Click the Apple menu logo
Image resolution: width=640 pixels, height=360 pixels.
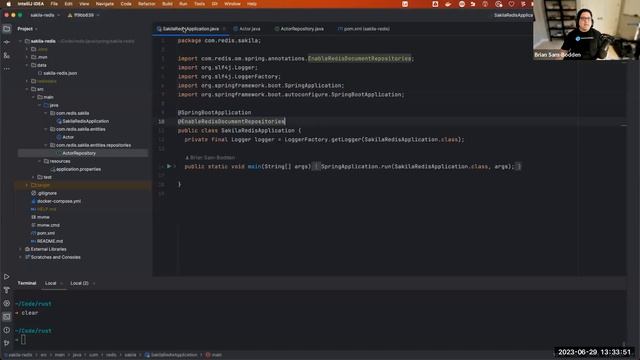click(x=9, y=4)
